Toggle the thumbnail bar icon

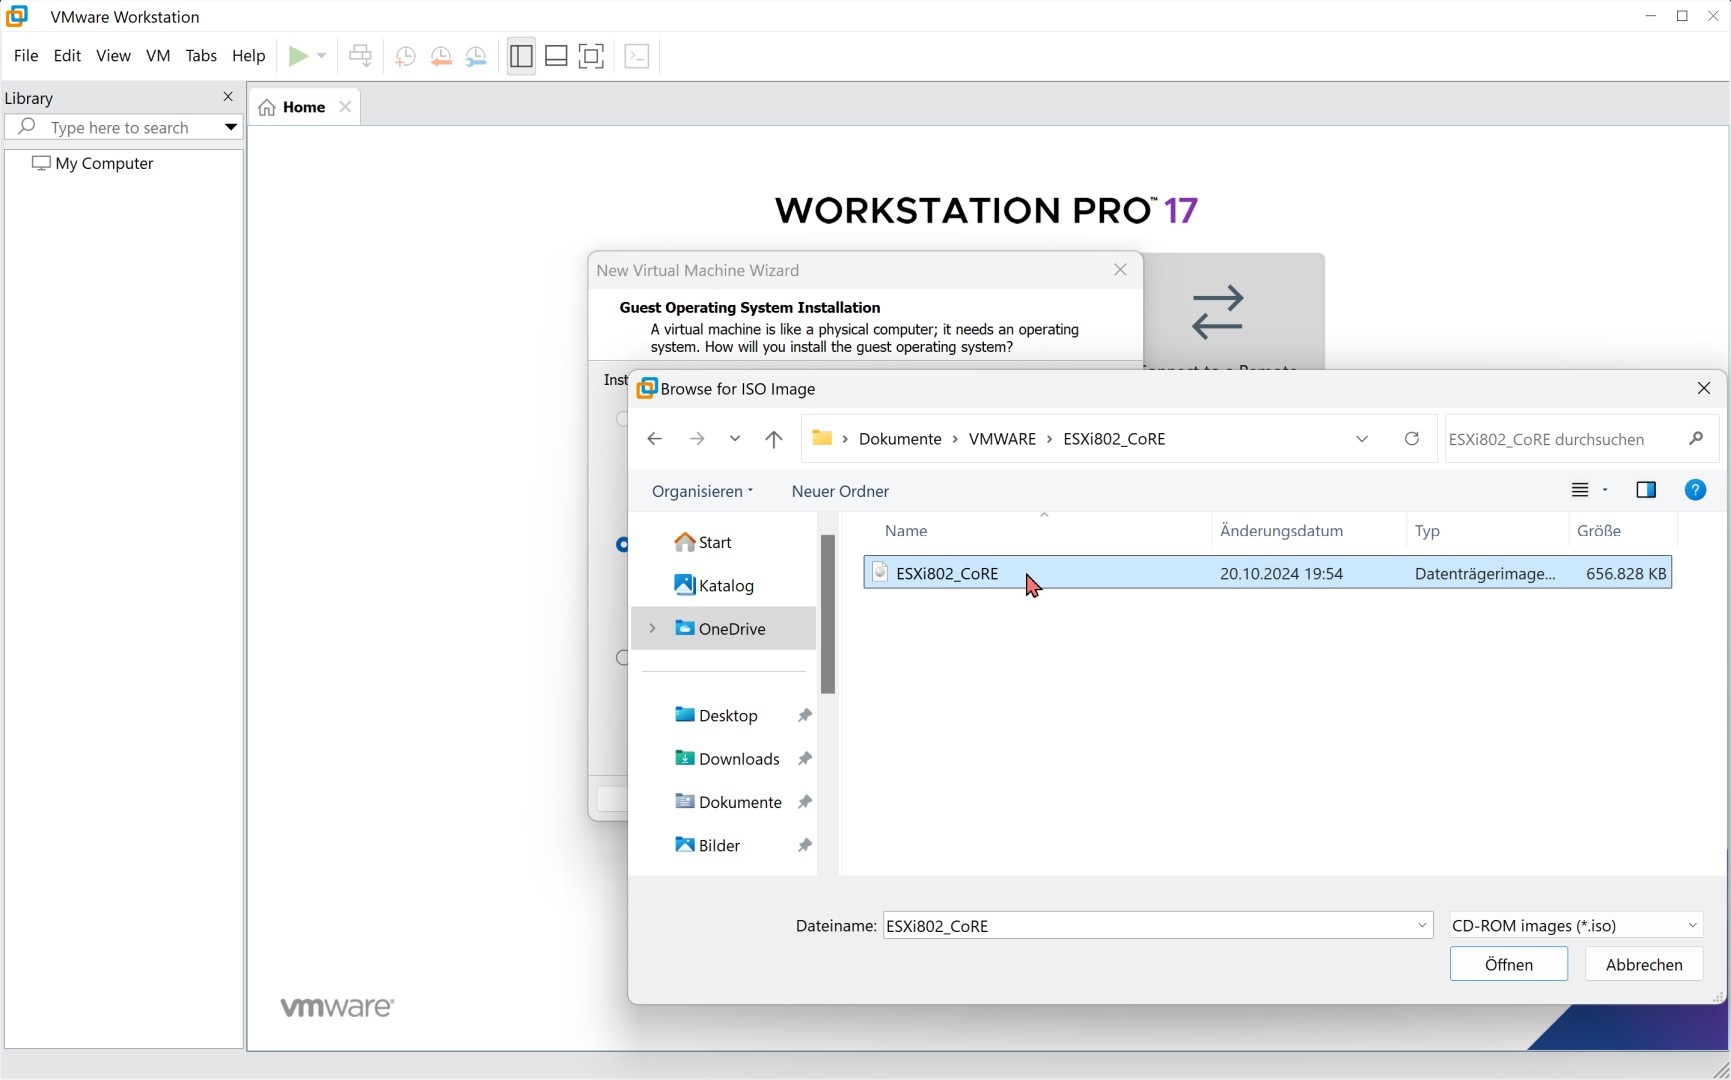point(556,56)
